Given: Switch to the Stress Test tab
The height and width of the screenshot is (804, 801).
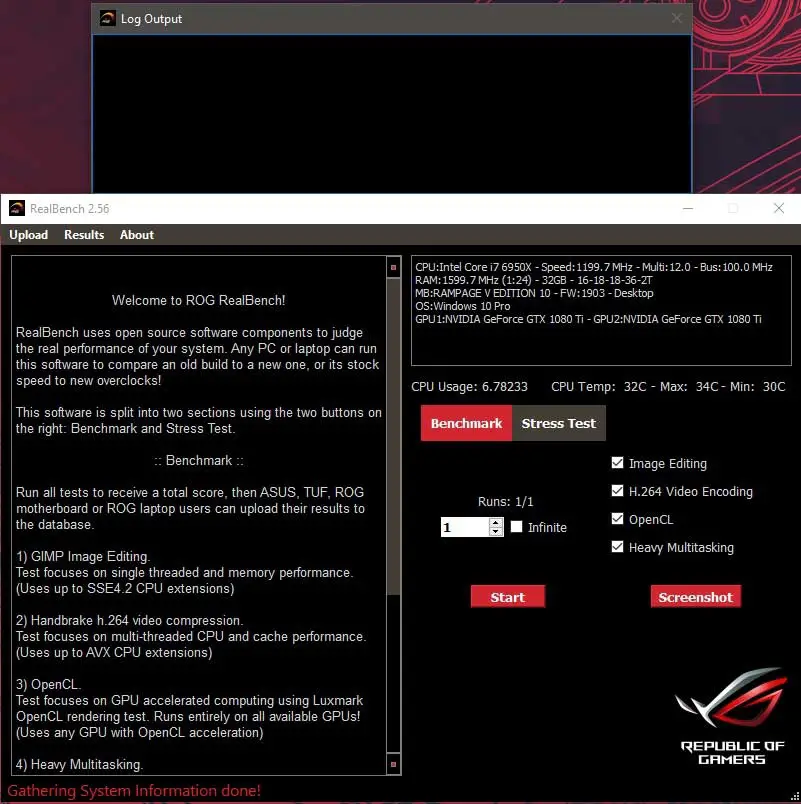Looking at the screenshot, I should [x=558, y=423].
